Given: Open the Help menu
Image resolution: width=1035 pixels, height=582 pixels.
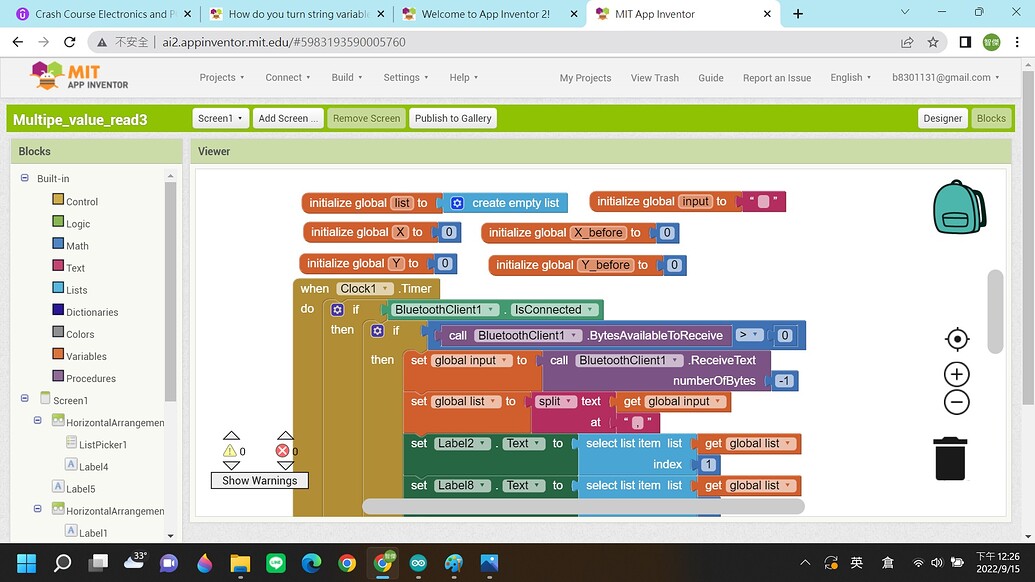Looking at the screenshot, I should [462, 77].
